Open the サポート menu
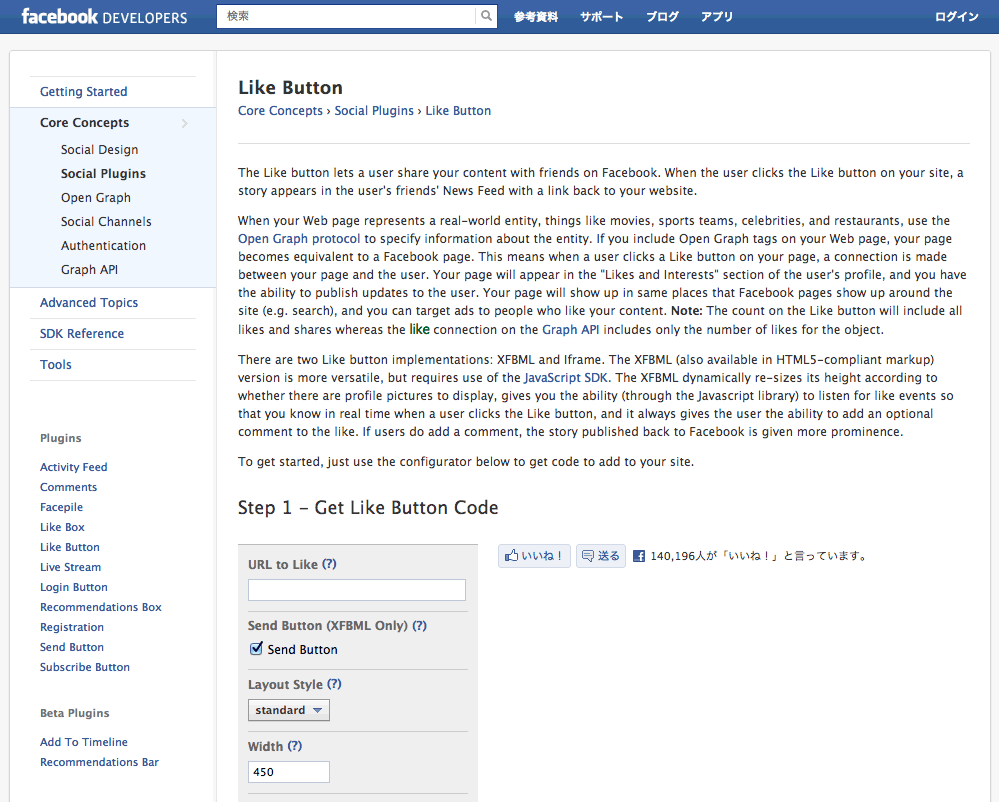The width and height of the screenshot is (999, 802). 601,17
